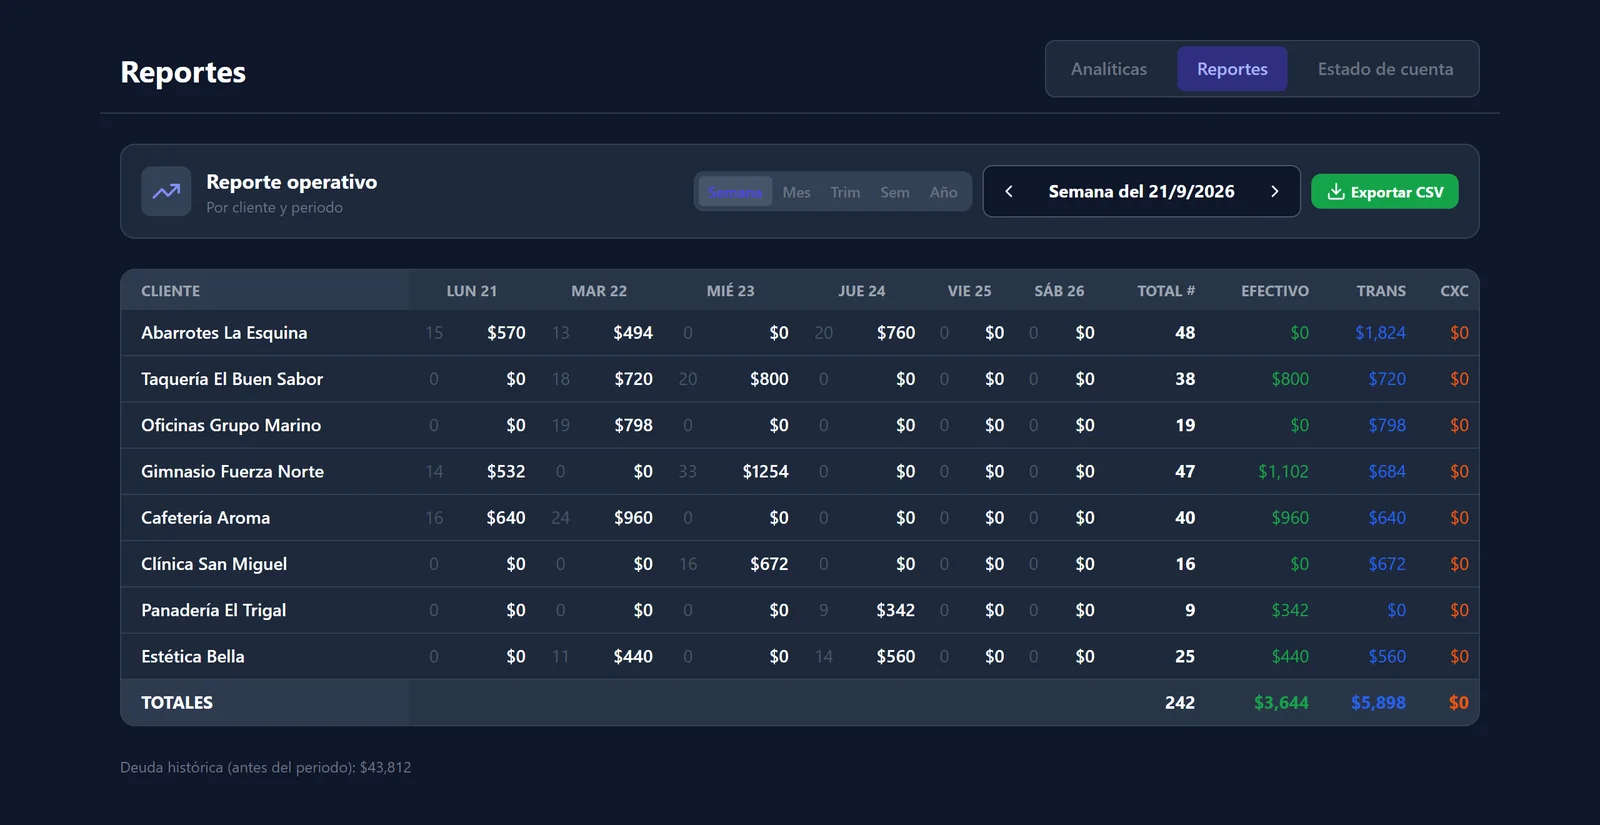Screen dimensions: 1600x825
Task: Click the $1,824 transfer amount for Abarrotes
Action: click(1380, 333)
